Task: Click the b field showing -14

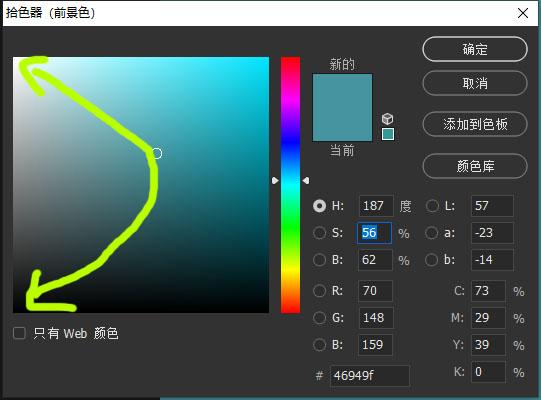Action: tap(492, 260)
